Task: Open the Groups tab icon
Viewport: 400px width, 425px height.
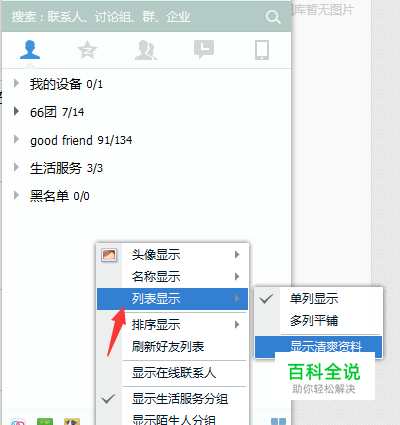Action: tap(146, 50)
